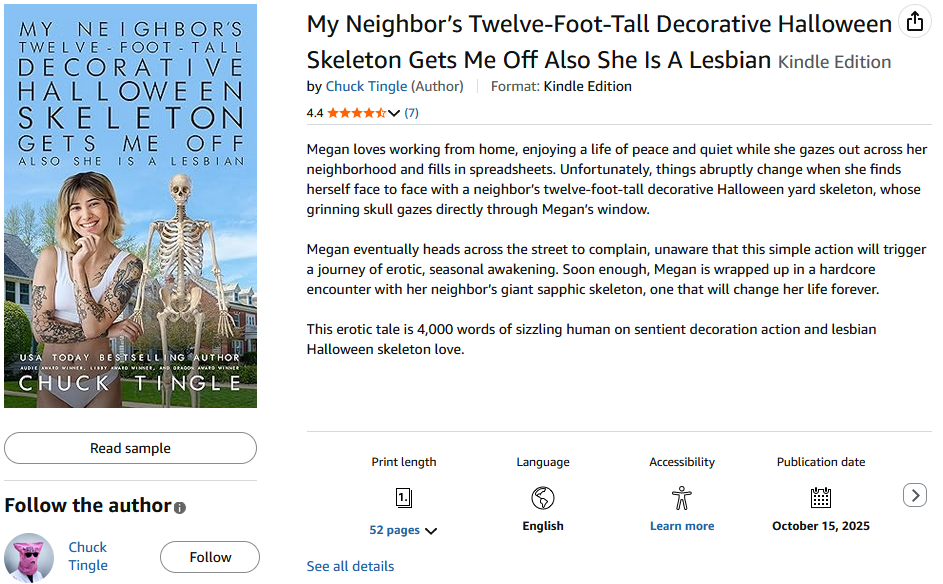Click the share icon
This screenshot has height=584, width=943.
[x=913, y=22]
